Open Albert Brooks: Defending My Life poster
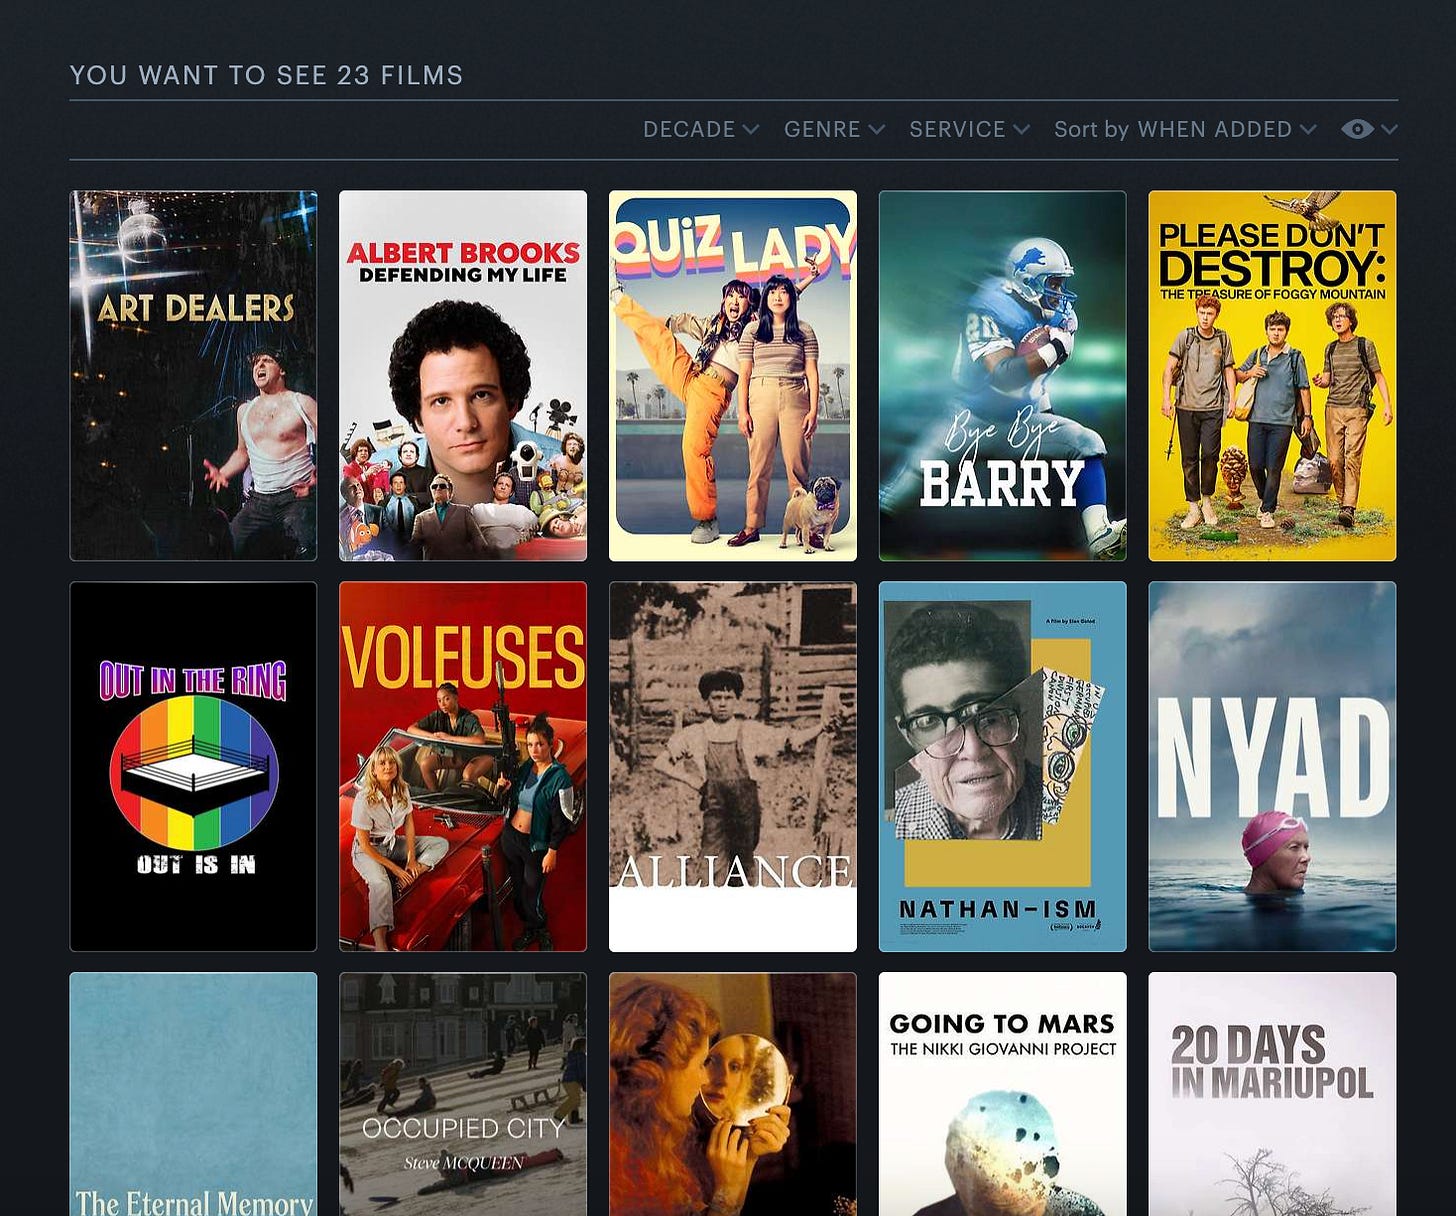1456x1216 pixels. click(463, 376)
